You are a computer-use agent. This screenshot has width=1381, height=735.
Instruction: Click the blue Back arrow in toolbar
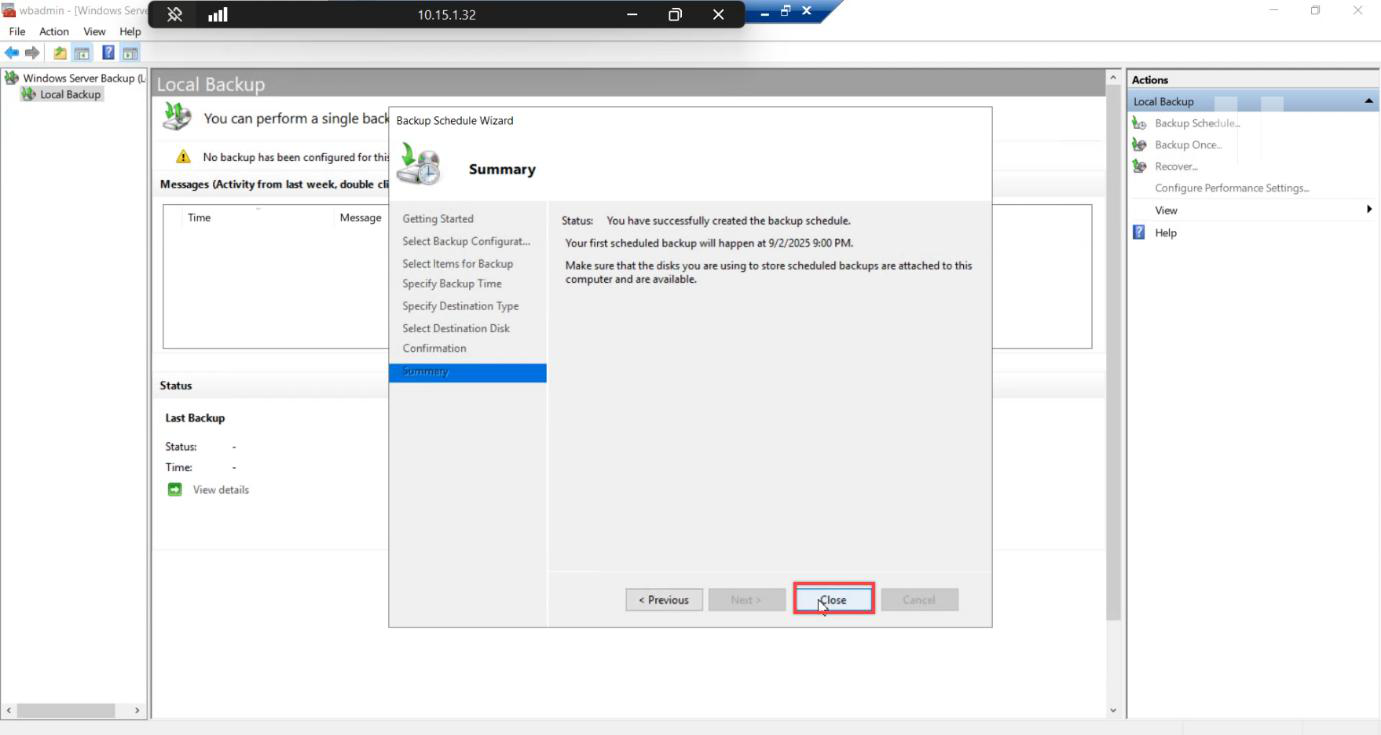[12, 53]
